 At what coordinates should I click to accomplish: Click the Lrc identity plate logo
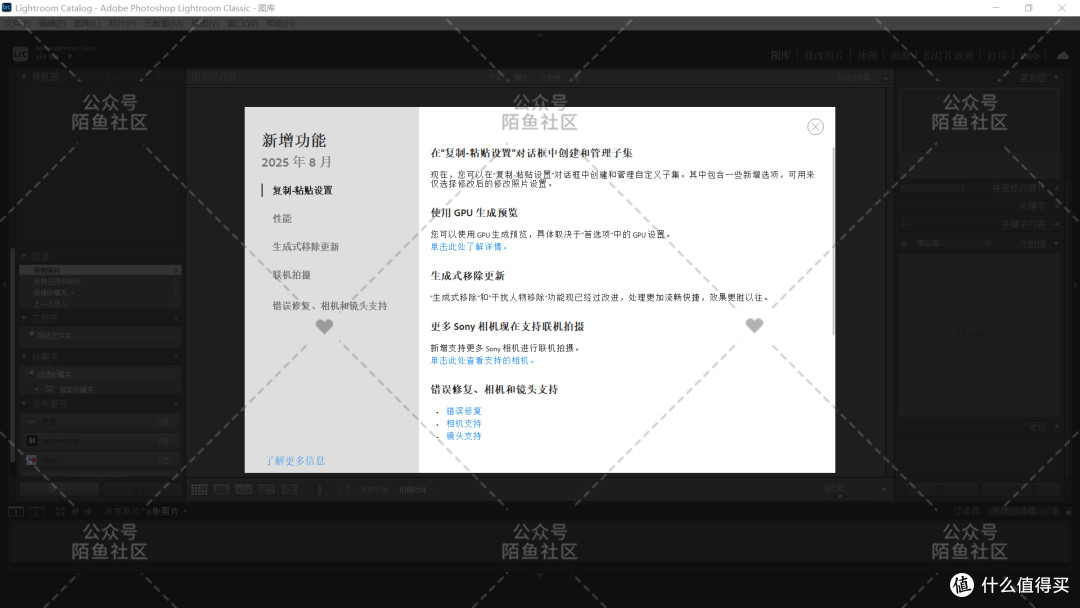coord(21,54)
